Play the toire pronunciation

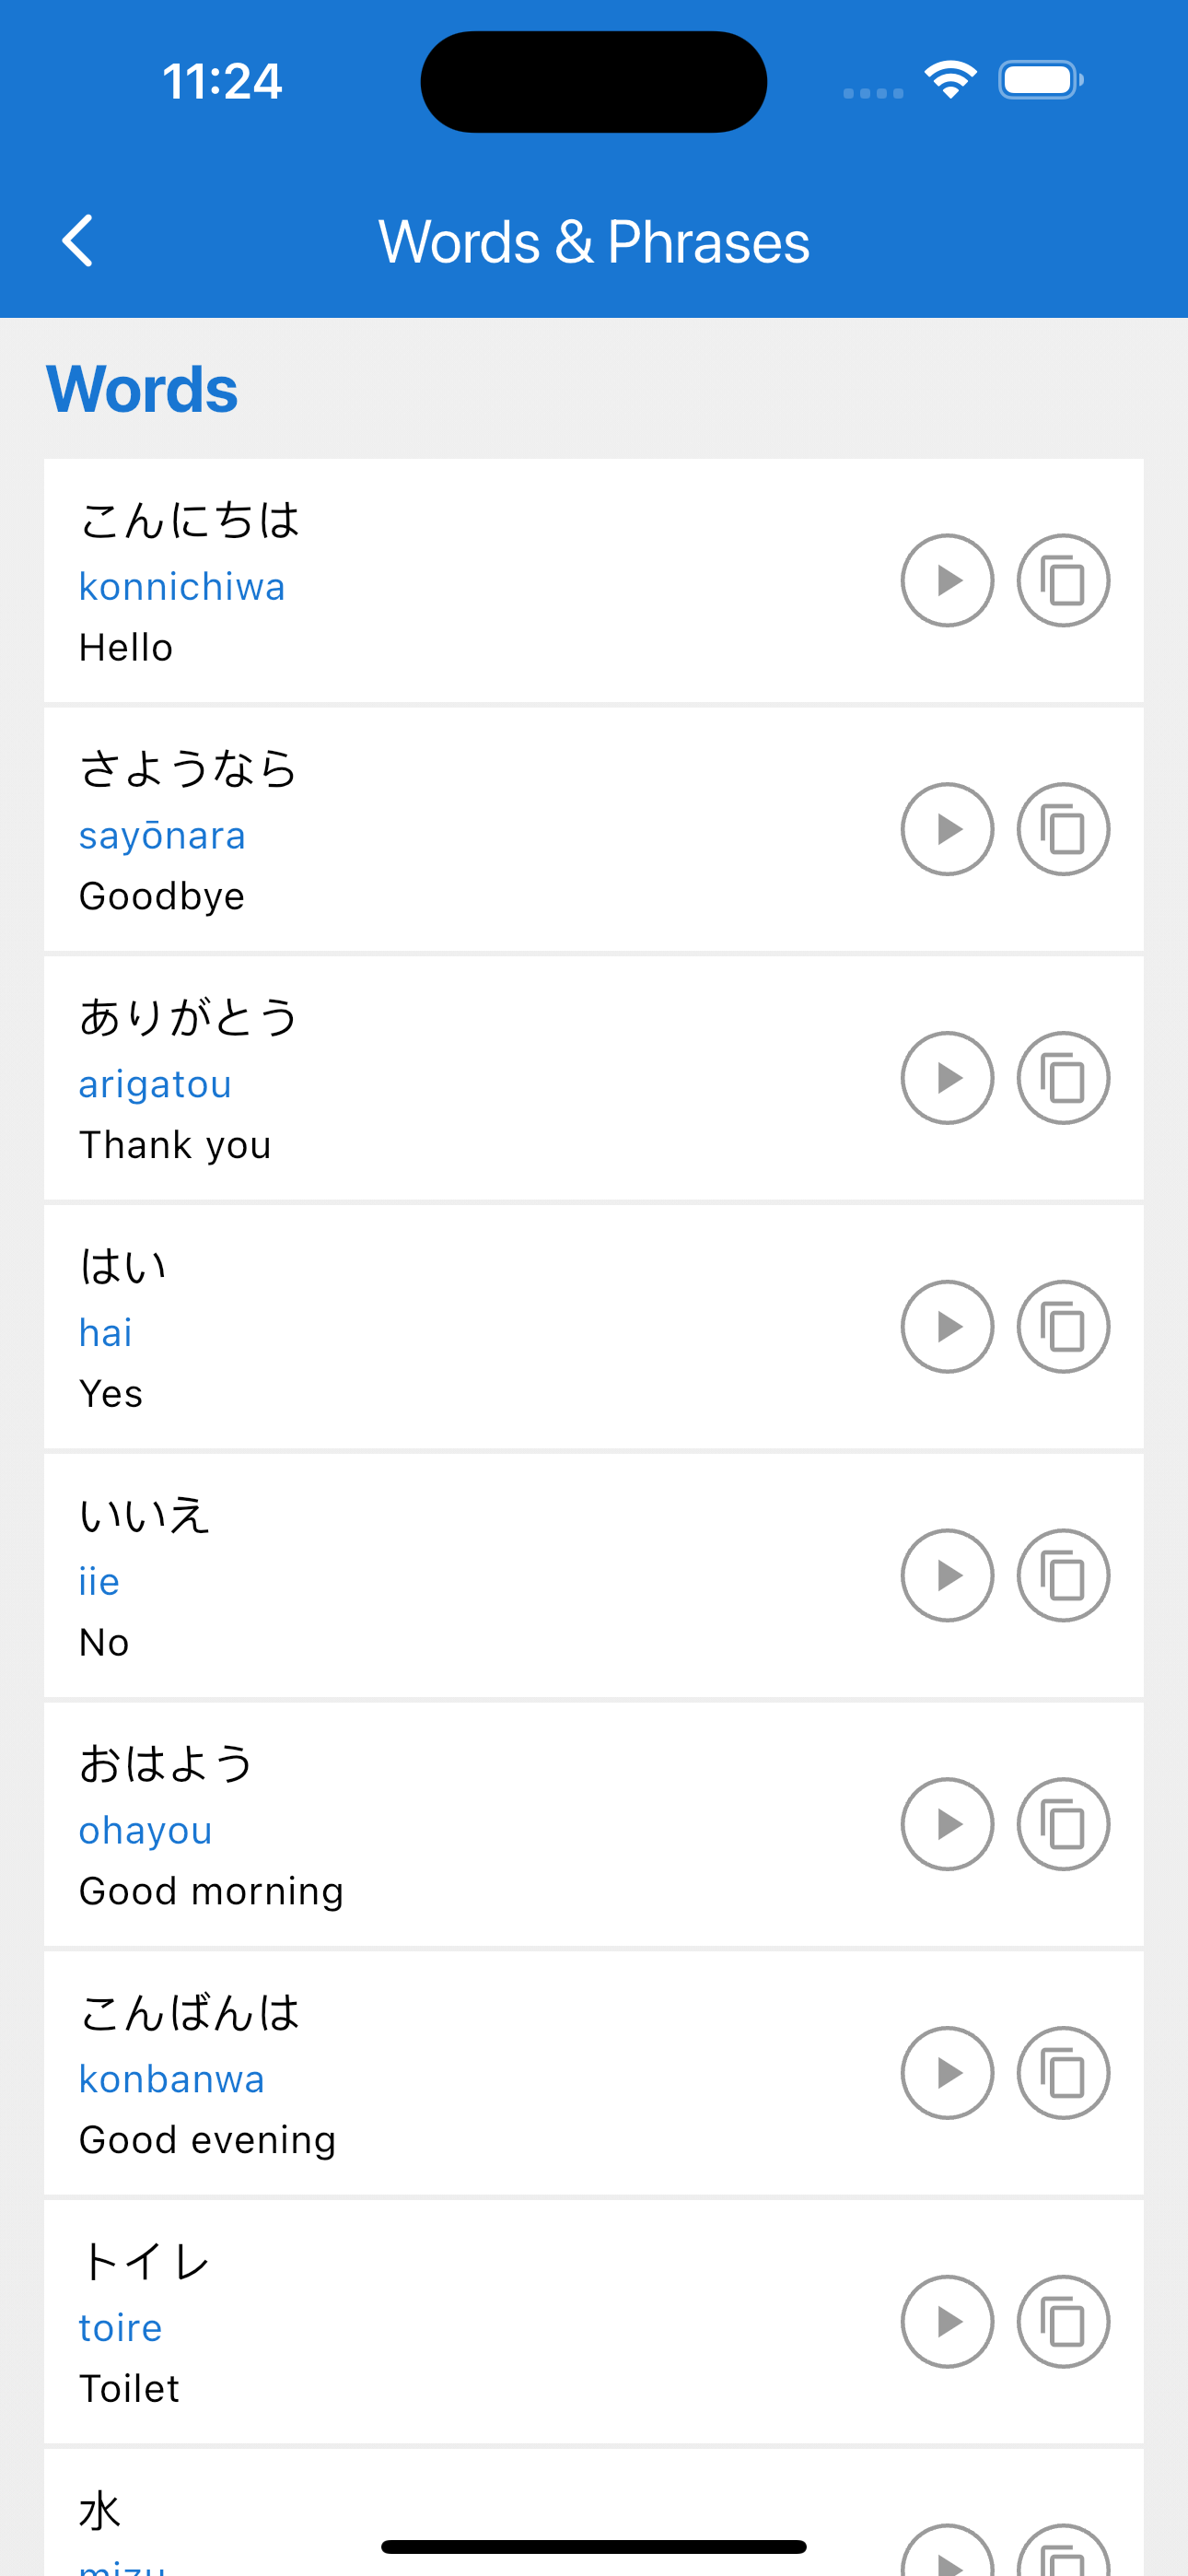pyautogui.click(x=947, y=2322)
